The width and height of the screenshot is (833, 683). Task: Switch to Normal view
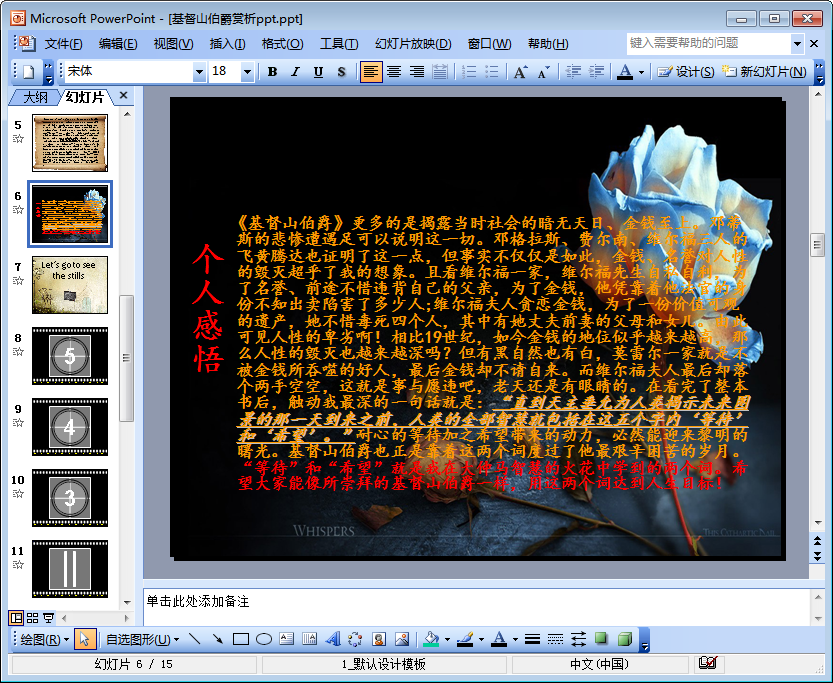click(16, 618)
